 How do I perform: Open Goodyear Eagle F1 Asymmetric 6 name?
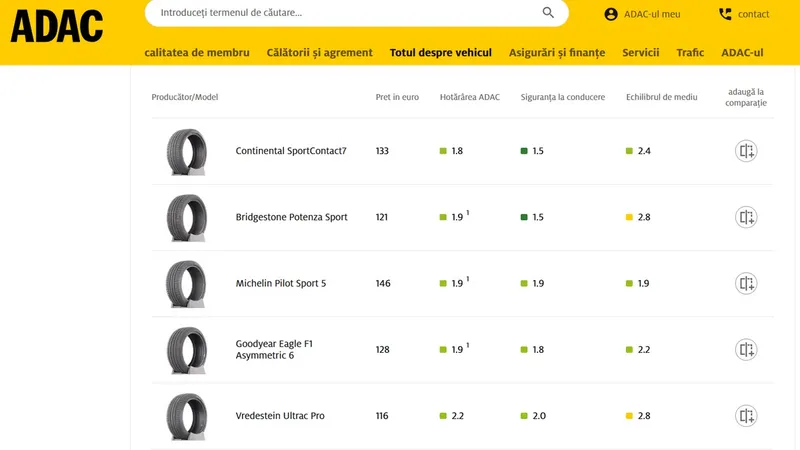click(274, 349)
